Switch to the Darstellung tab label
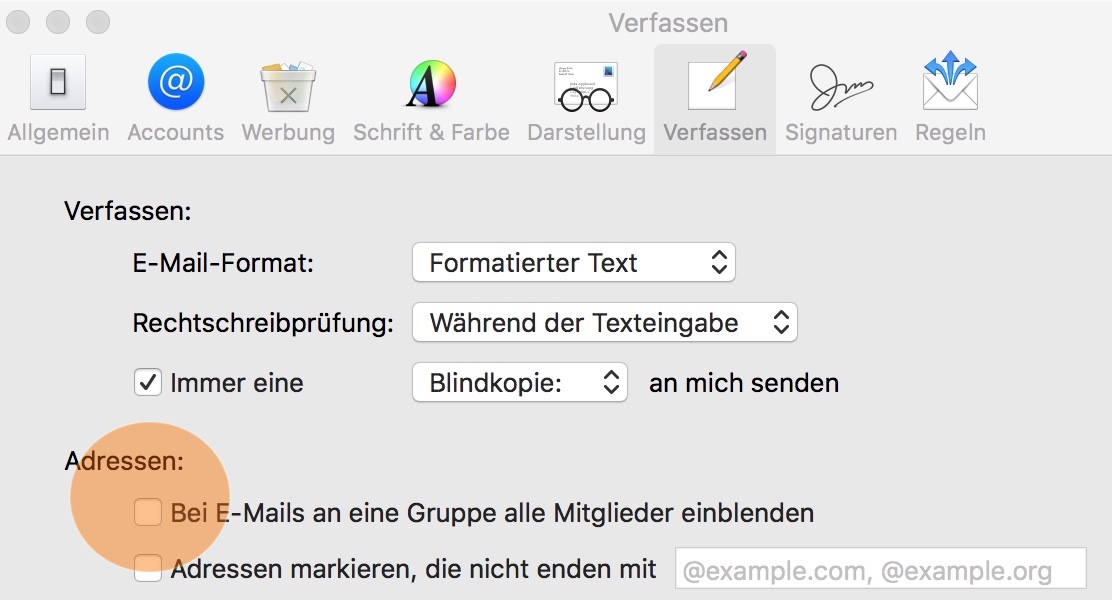The width and height of the screenshot is (1112, 600). click(x=586, y=133)
